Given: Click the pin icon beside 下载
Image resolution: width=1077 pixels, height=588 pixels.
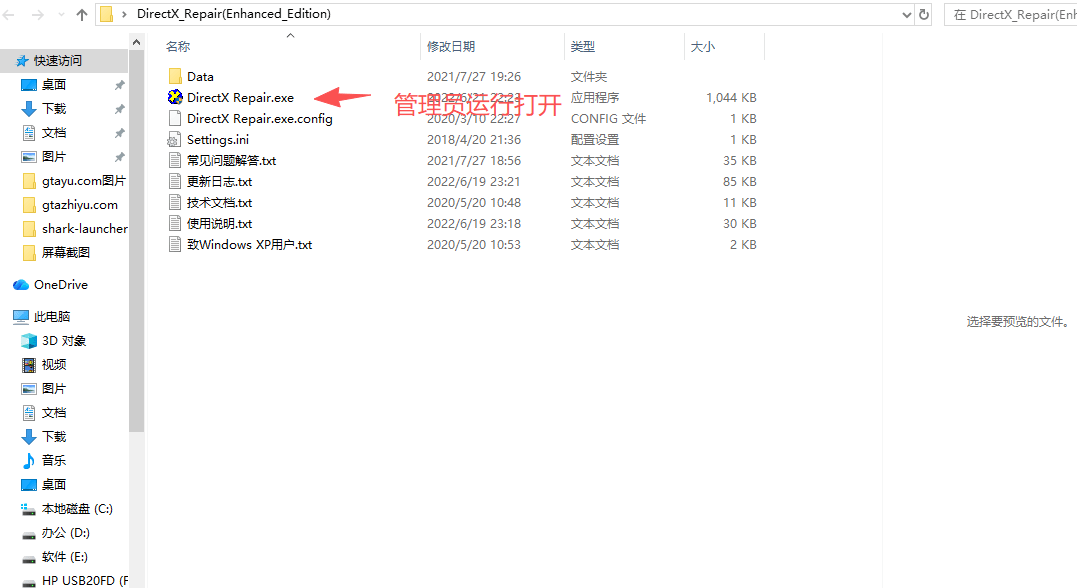Looking at the screenshot, I should 120,109.
